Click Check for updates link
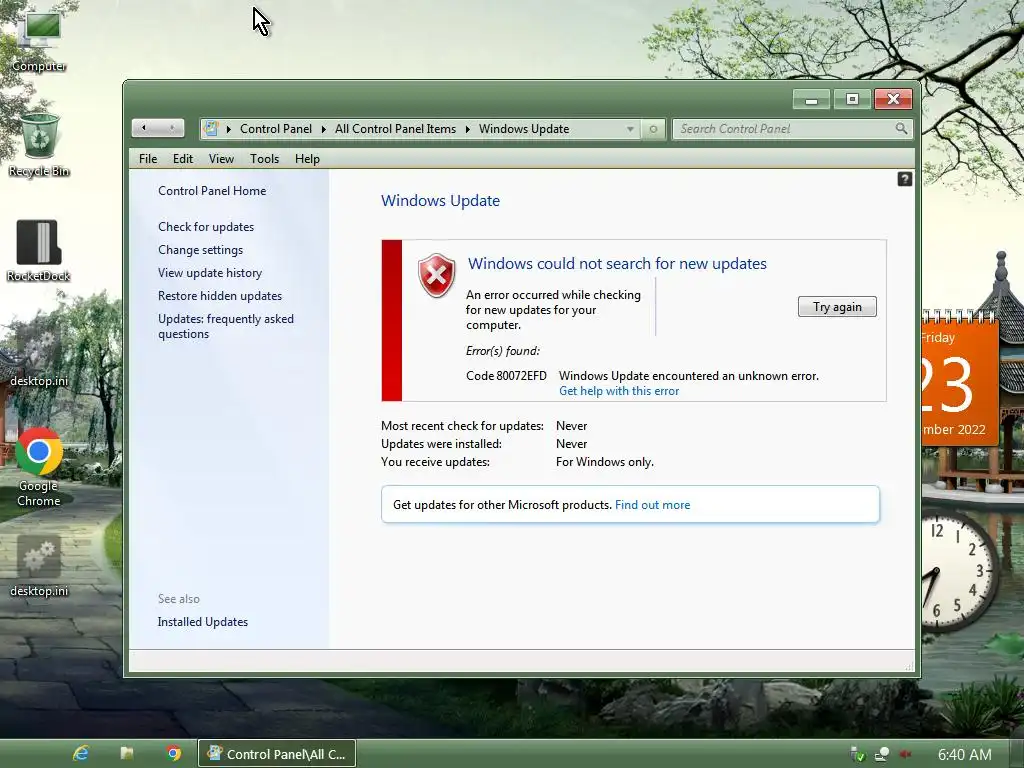Screen dimensions: 1024x768 pyautogui.click(x=206, y=227)
